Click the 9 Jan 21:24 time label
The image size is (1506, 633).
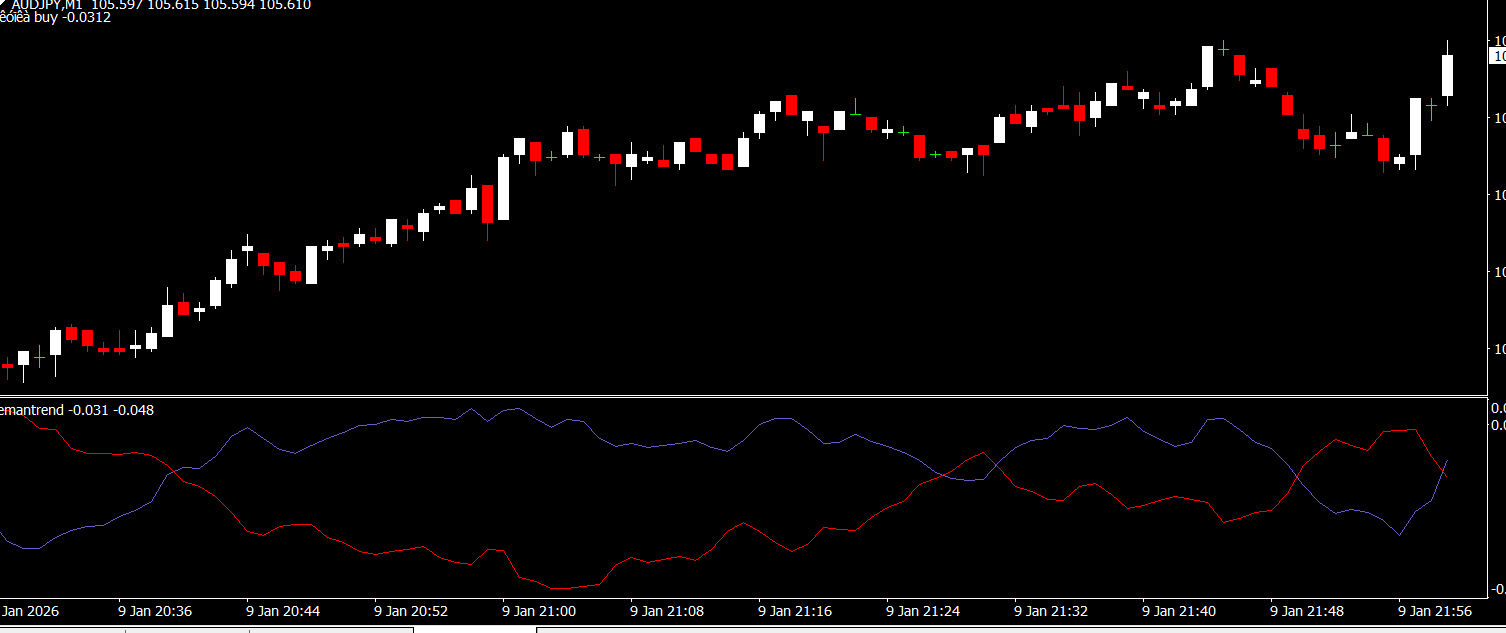click(923, 610)
